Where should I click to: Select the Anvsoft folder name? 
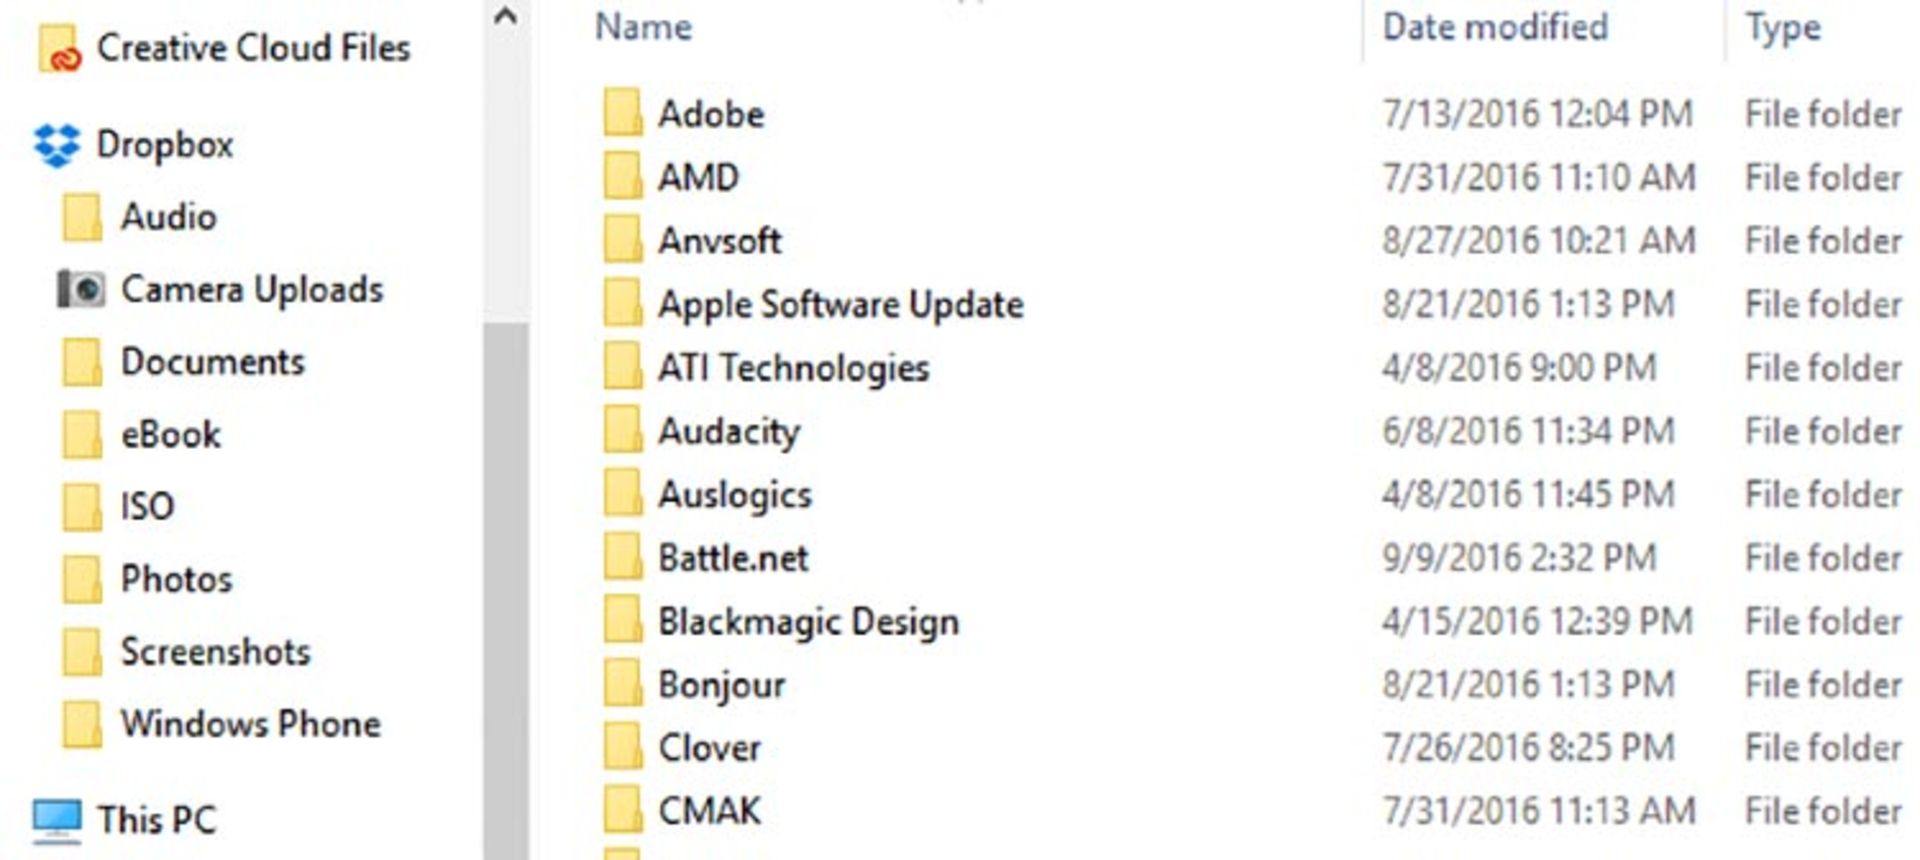click(x=719, y=241)
